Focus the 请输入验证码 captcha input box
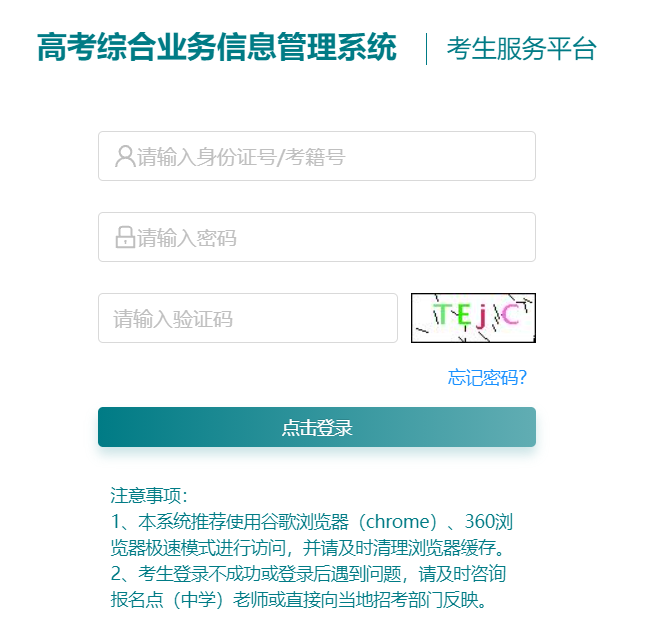 coord(248,318)
